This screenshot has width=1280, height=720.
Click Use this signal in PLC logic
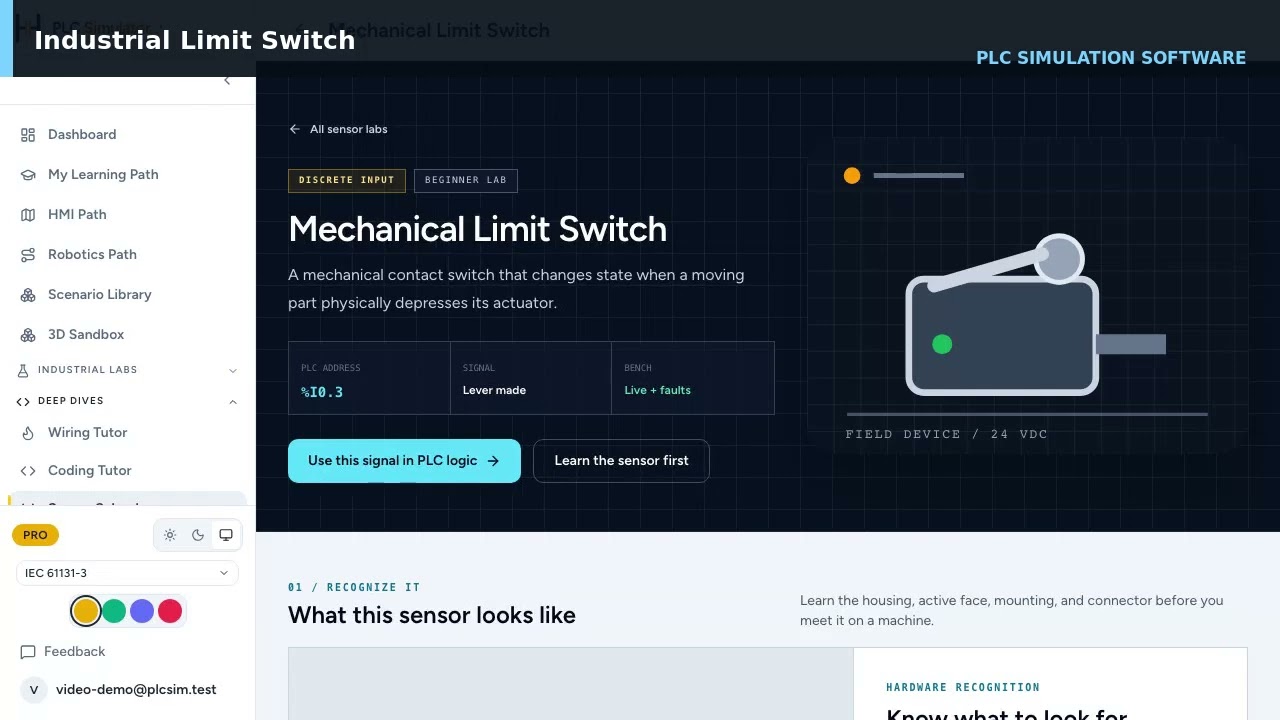click(x=404, y=461)
